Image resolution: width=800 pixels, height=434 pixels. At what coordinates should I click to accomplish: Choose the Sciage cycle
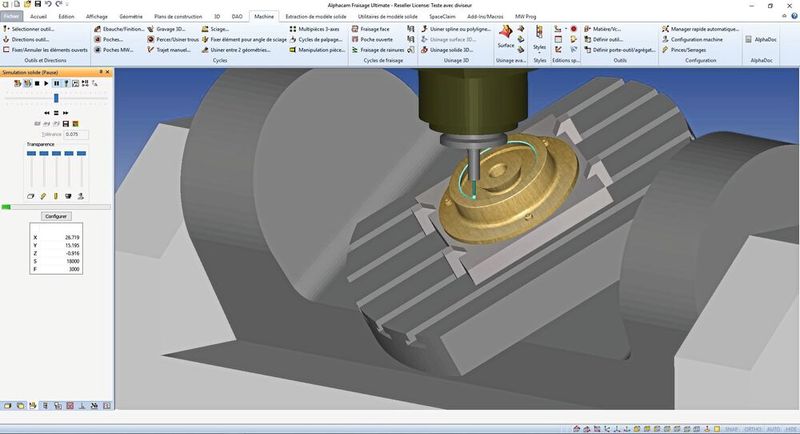[x=215, y=29]
